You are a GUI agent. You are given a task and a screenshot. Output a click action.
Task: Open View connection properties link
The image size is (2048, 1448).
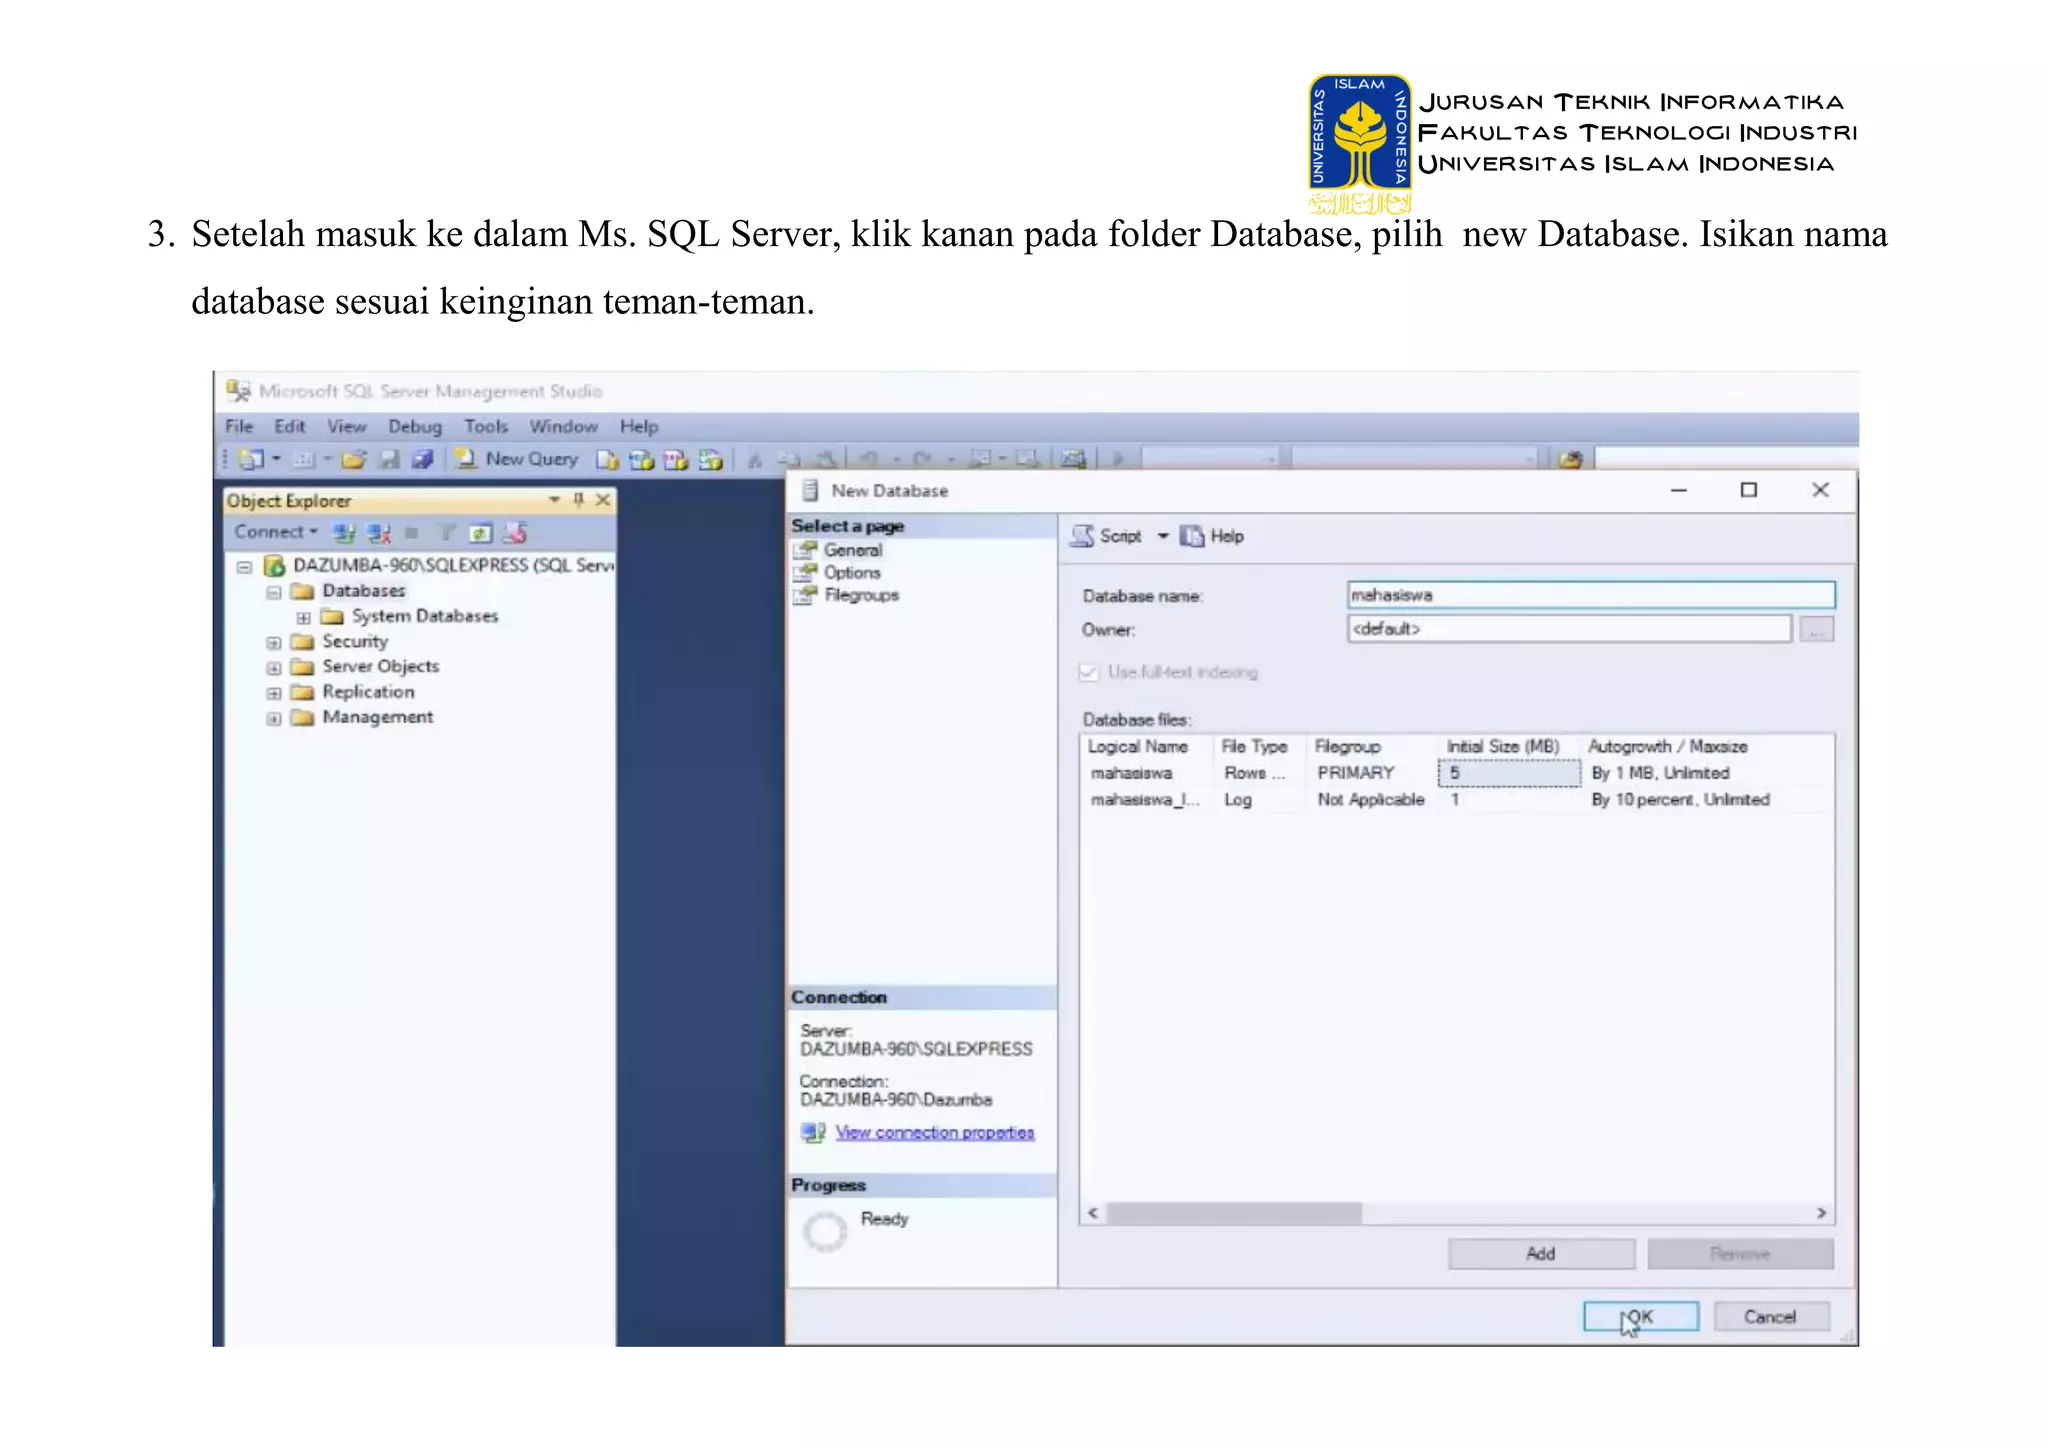[x=935, y=1132]
